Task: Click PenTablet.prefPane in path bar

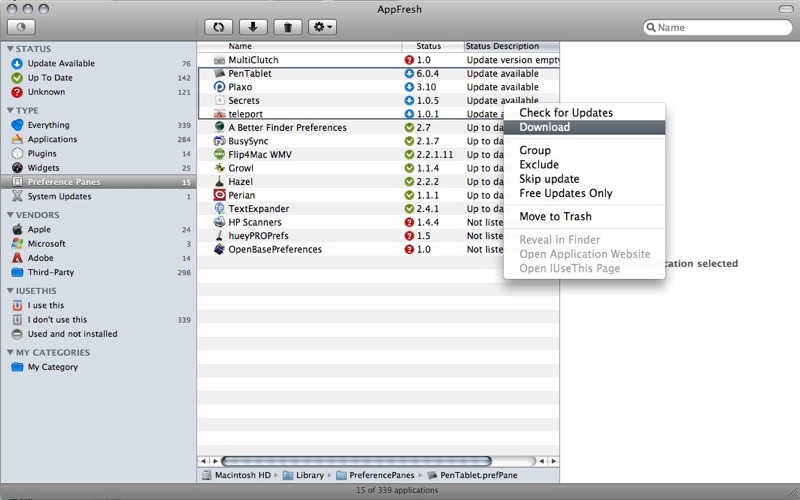Action: (x=472, y=475)
